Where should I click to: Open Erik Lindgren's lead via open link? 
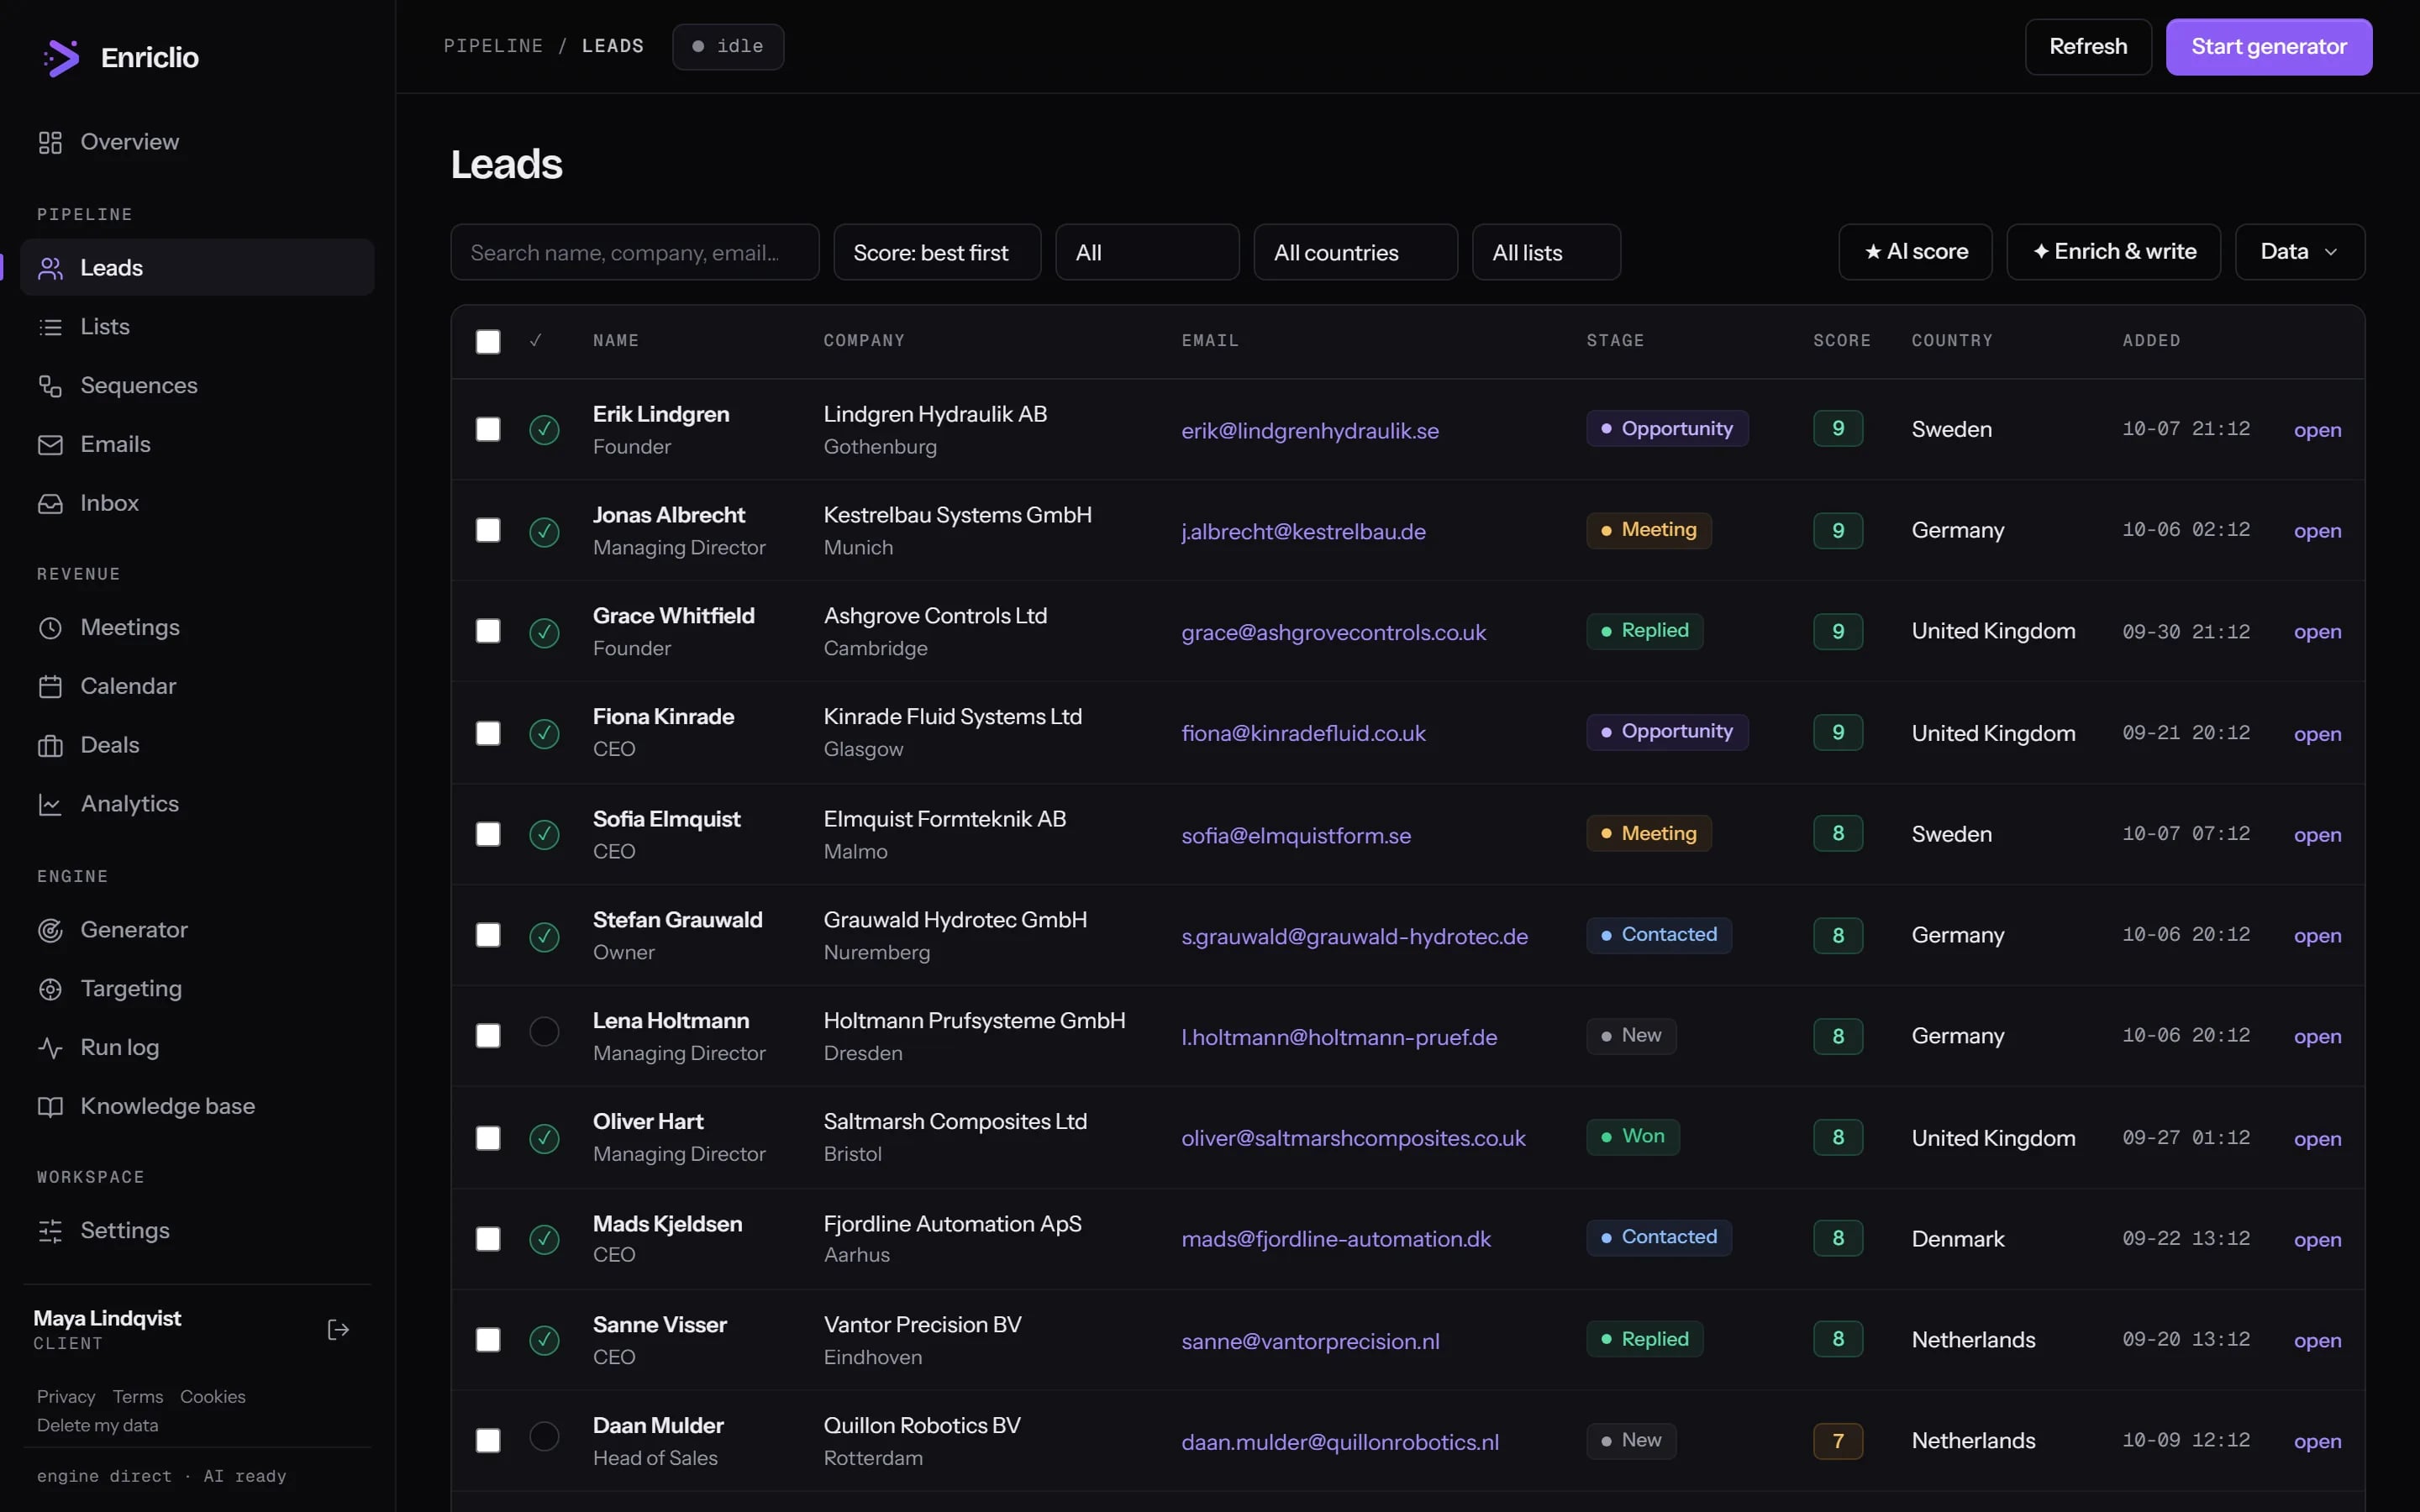coord(2317,431)
